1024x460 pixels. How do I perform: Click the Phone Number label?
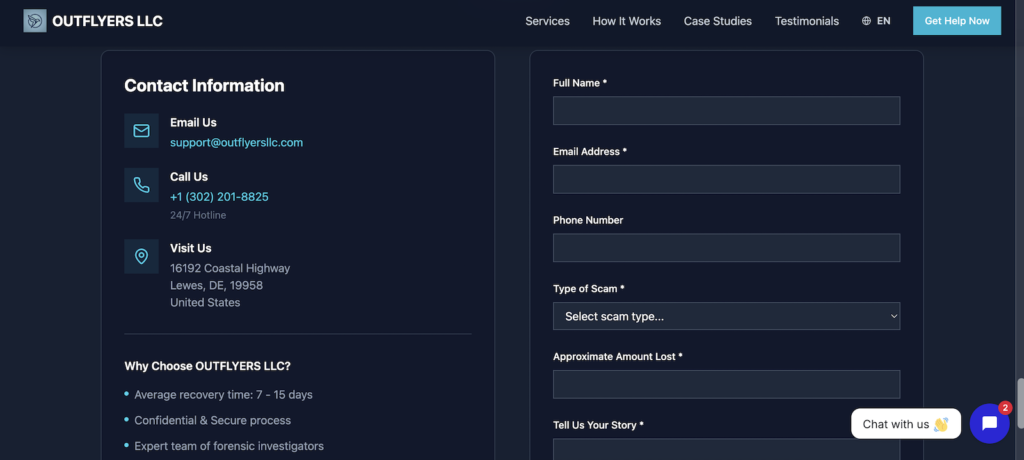click(x=588, y=220)
